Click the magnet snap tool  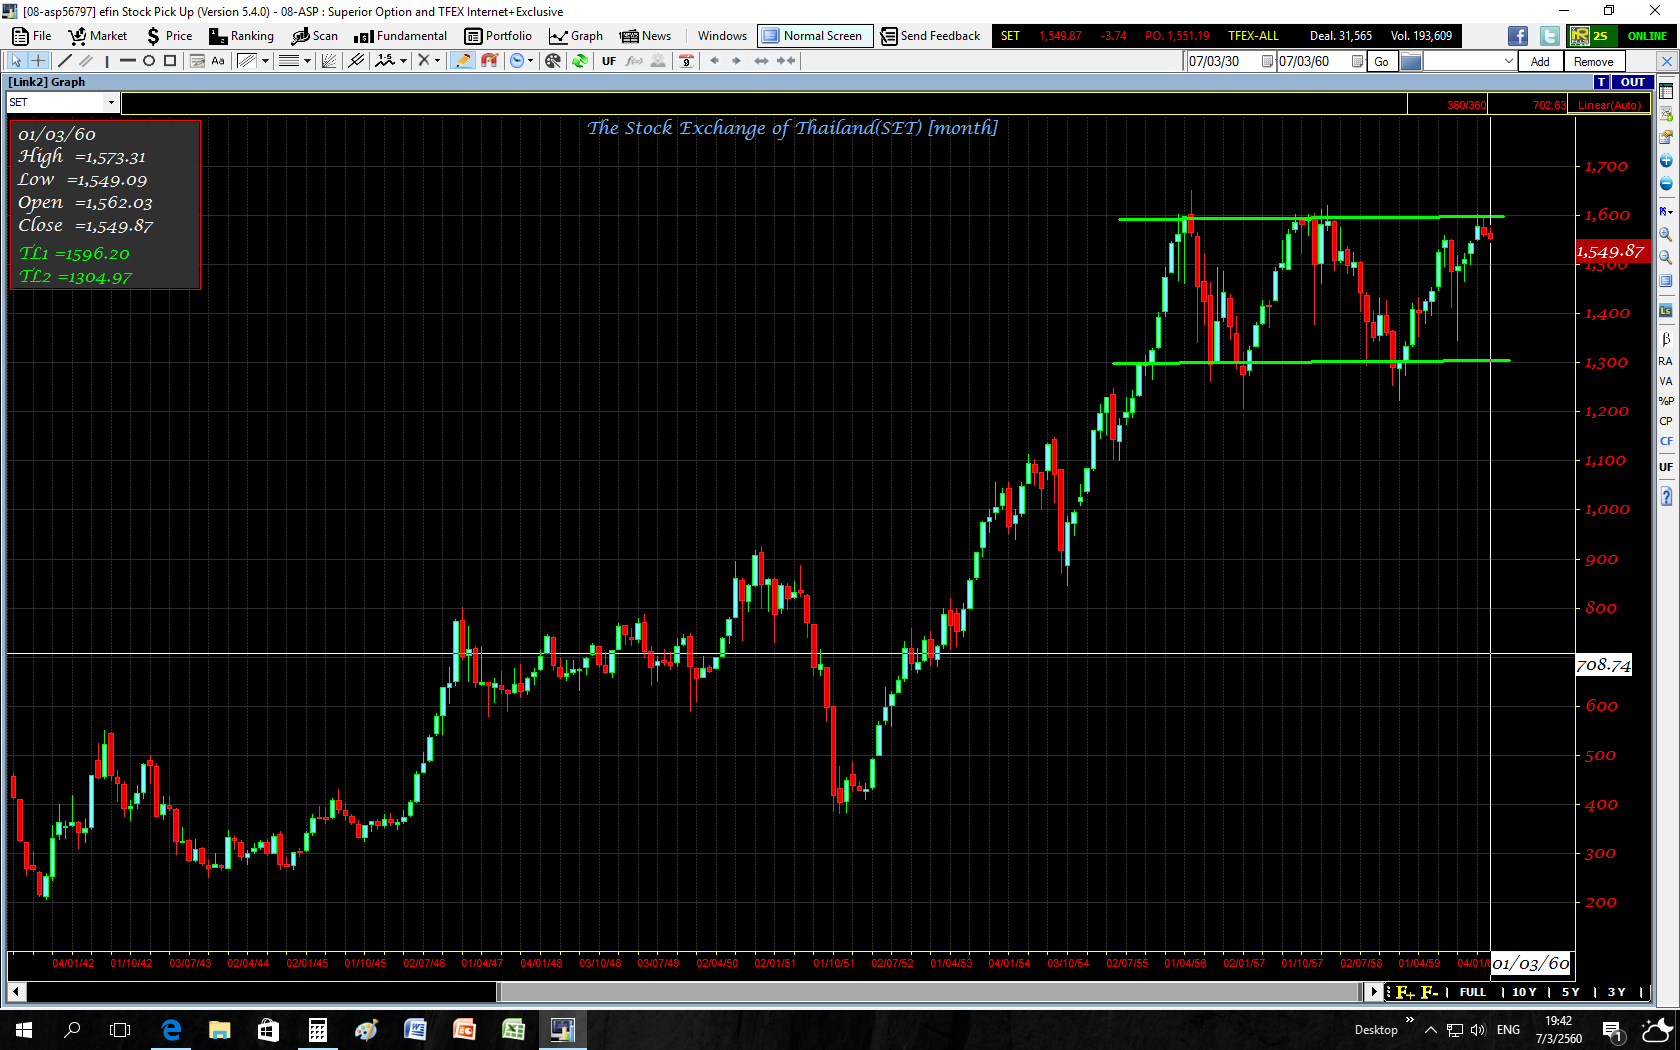489,61
